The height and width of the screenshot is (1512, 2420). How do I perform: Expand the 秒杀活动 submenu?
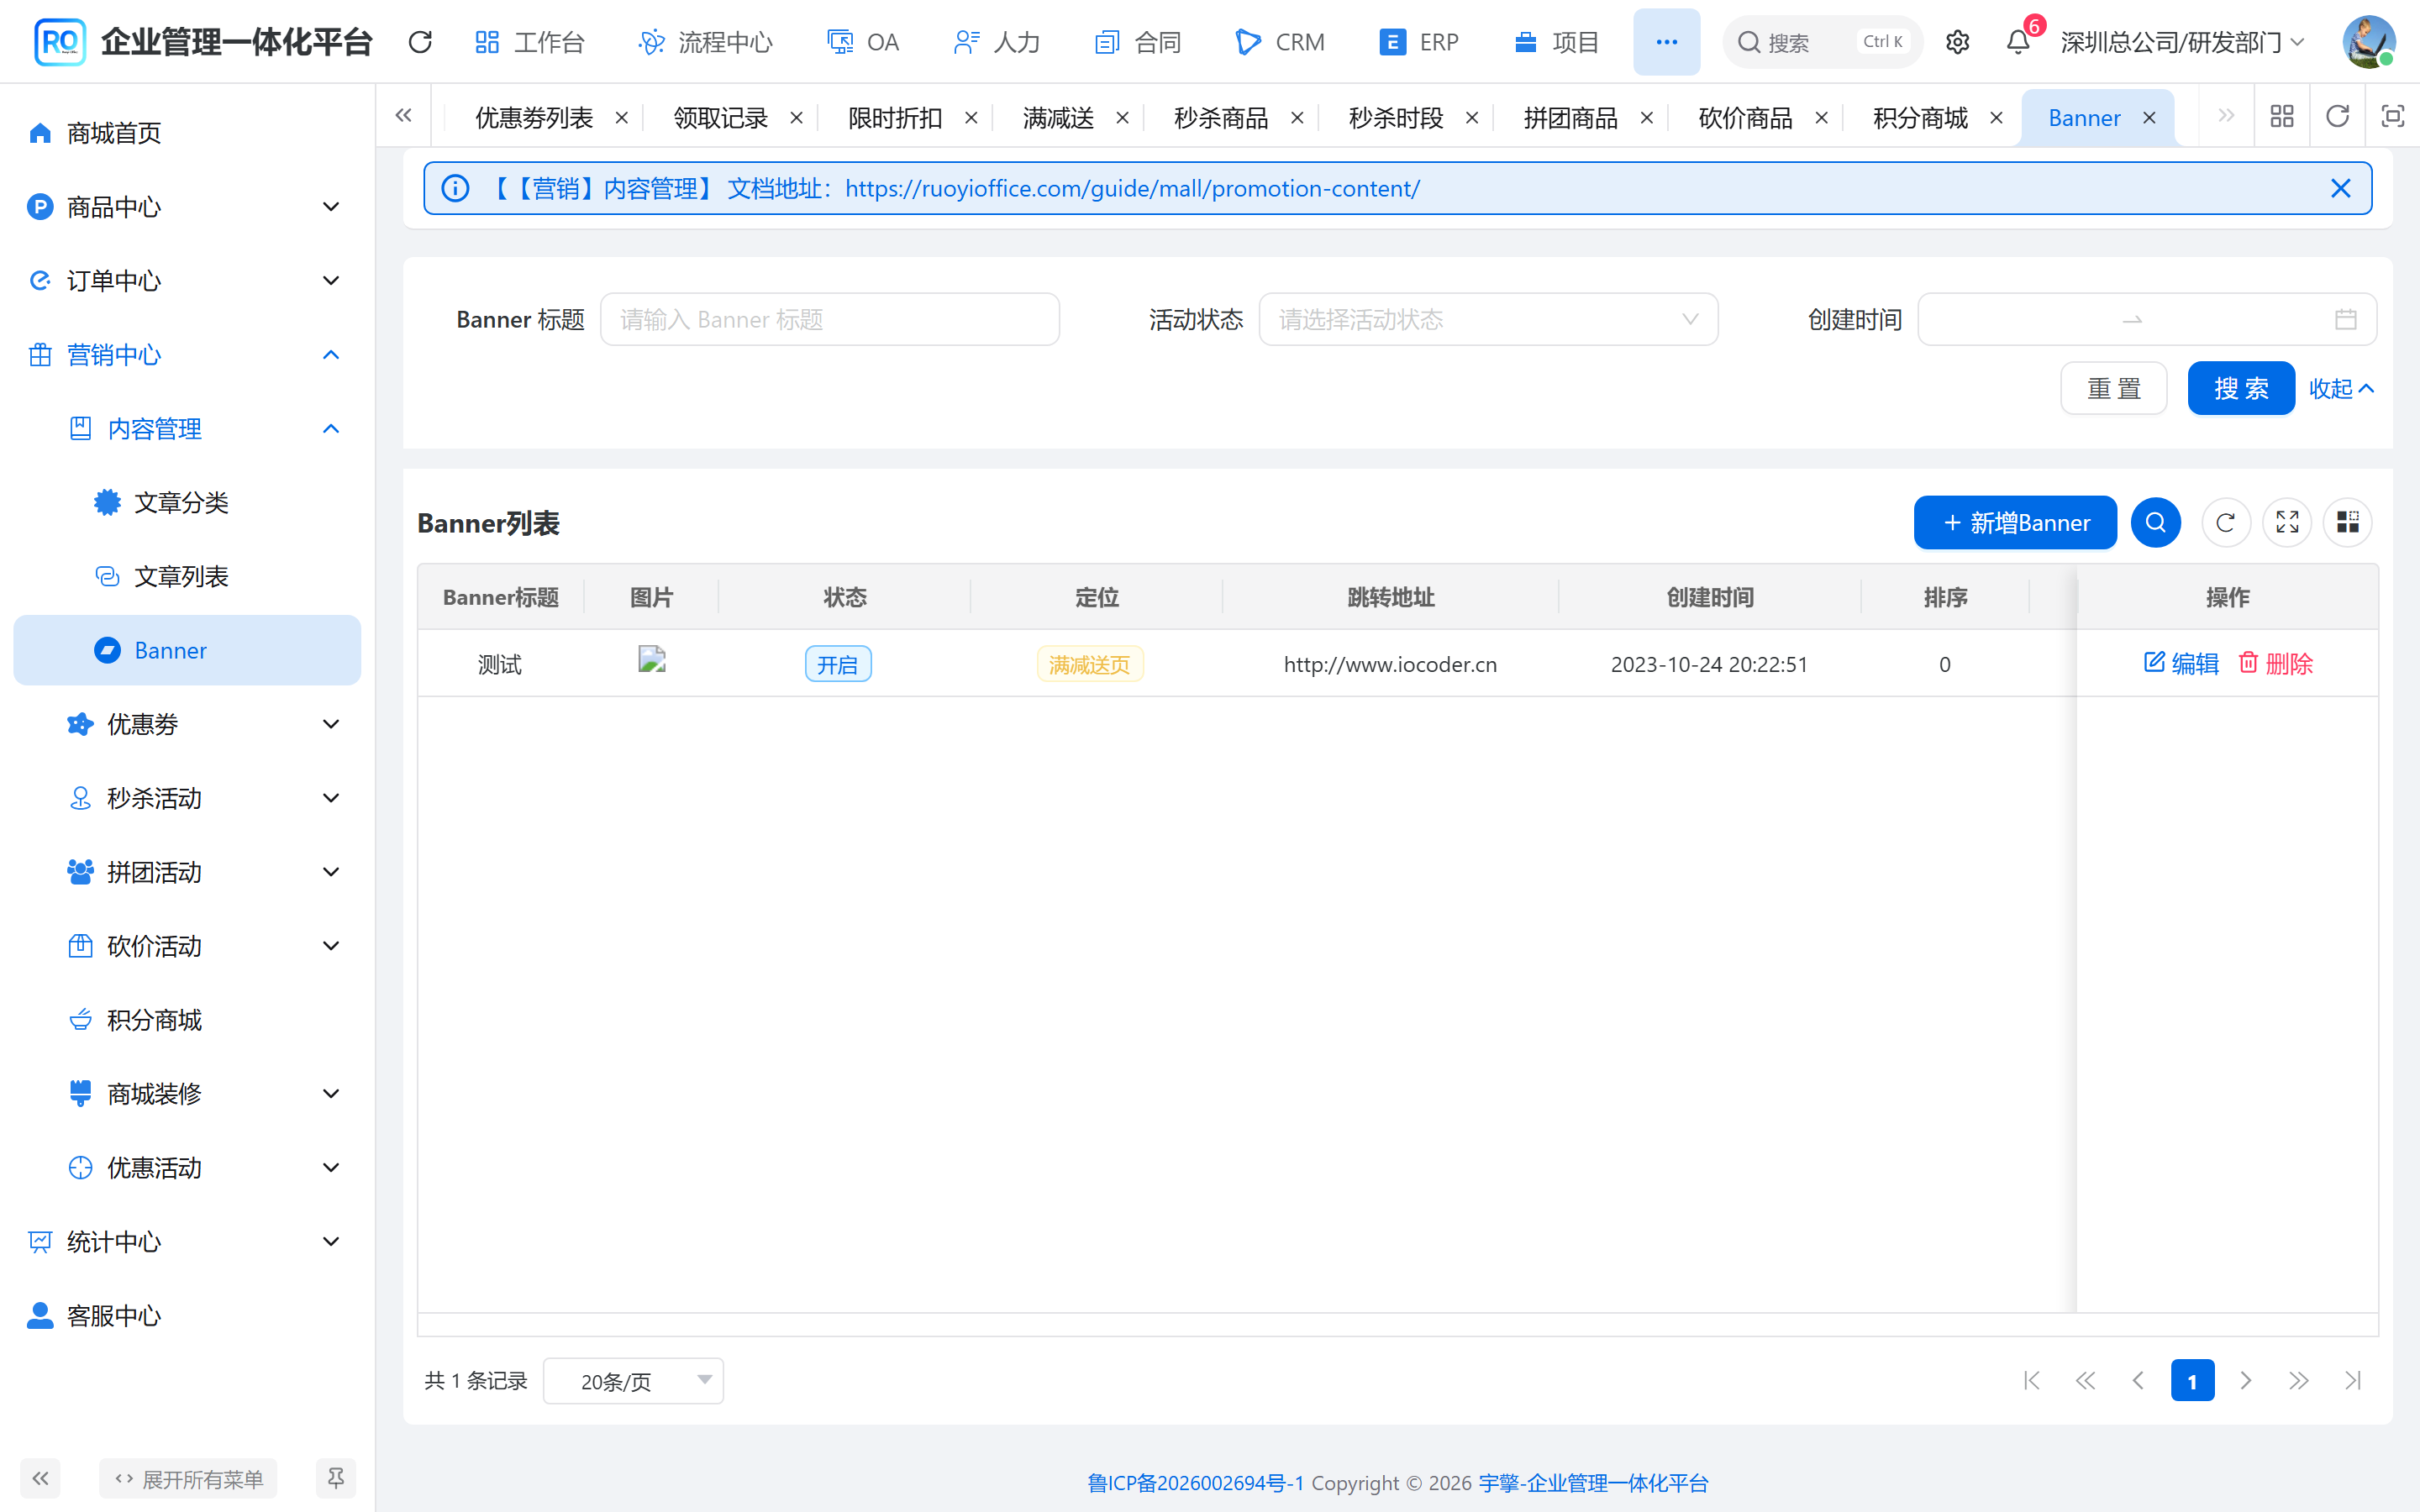[x=187, y=798]
